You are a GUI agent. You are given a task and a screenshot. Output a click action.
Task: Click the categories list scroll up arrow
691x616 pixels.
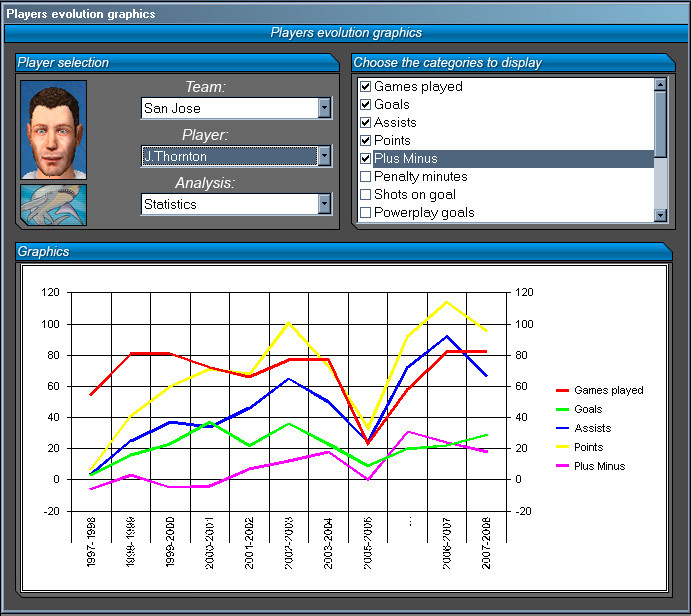[660, 84]
